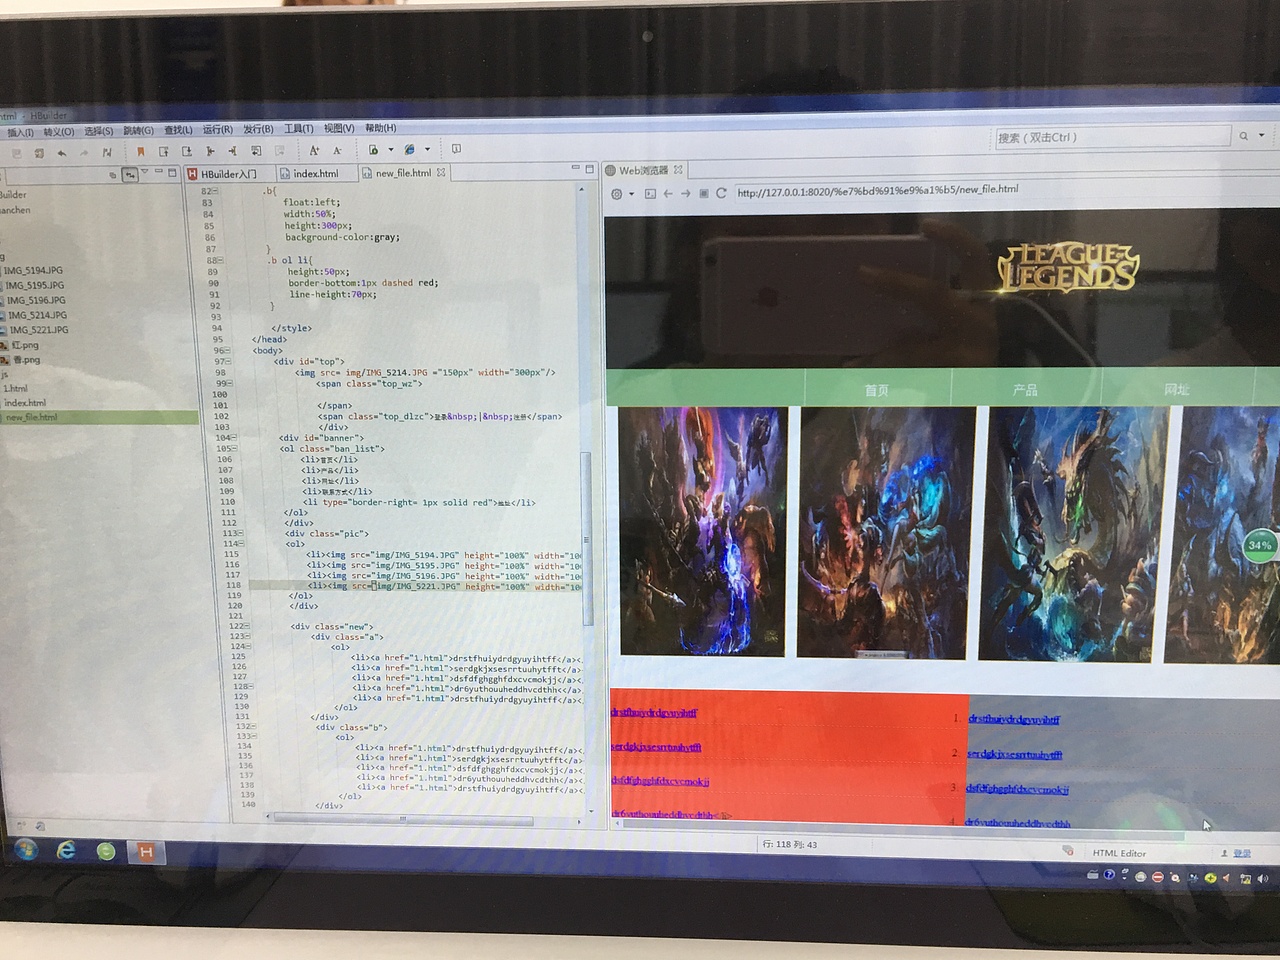Click the 首页 nav link in preview

[x=877, y=390]
